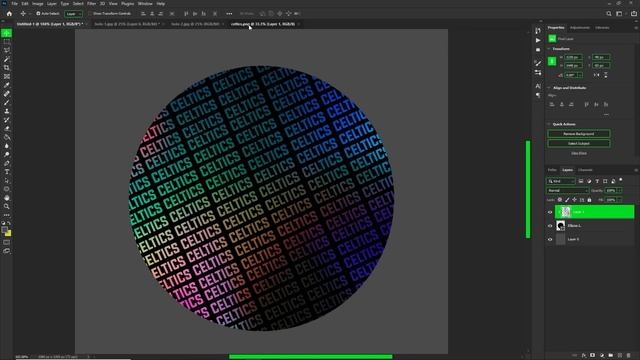Select the Eraser tool
Viewport: 640px width, 360px height.
click(7, 129)
